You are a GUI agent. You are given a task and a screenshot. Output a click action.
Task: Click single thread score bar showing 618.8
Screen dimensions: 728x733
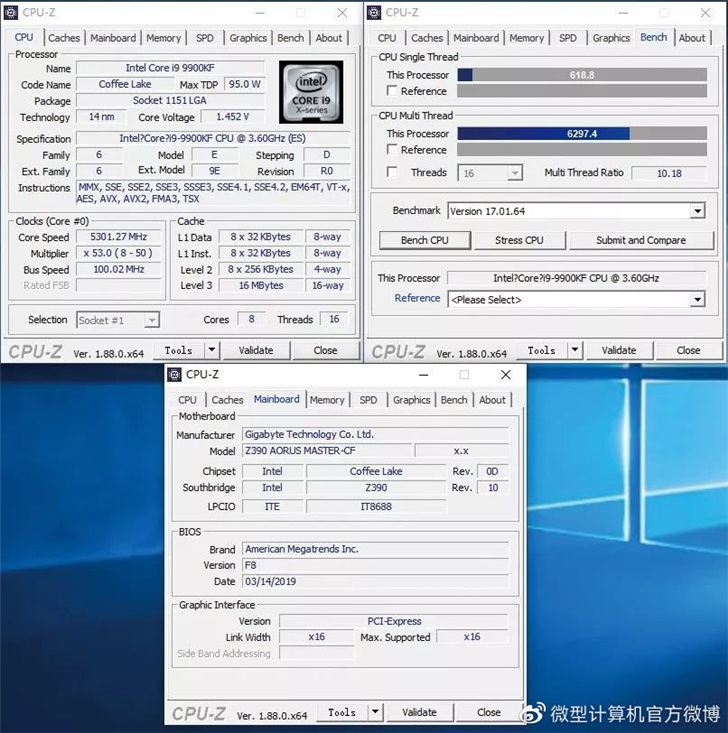pyautogui.click(x=582, y=75)
